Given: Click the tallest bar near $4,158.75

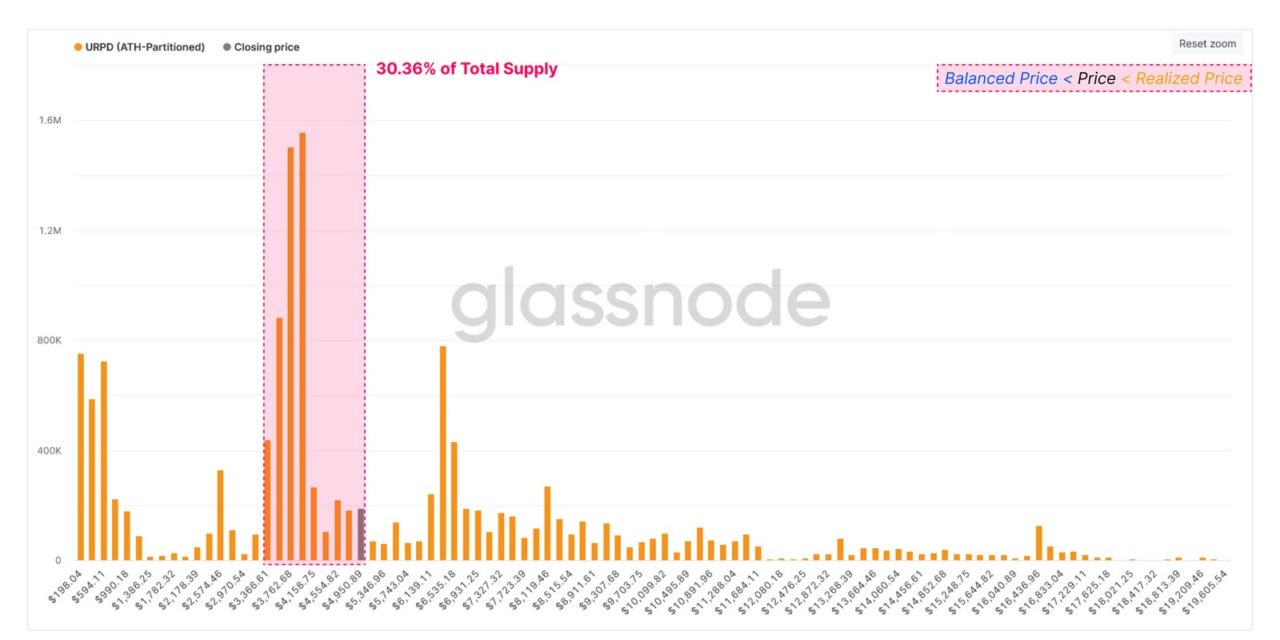Looking at the screenshot, I should pyautogui.click(x=302, y=350).
